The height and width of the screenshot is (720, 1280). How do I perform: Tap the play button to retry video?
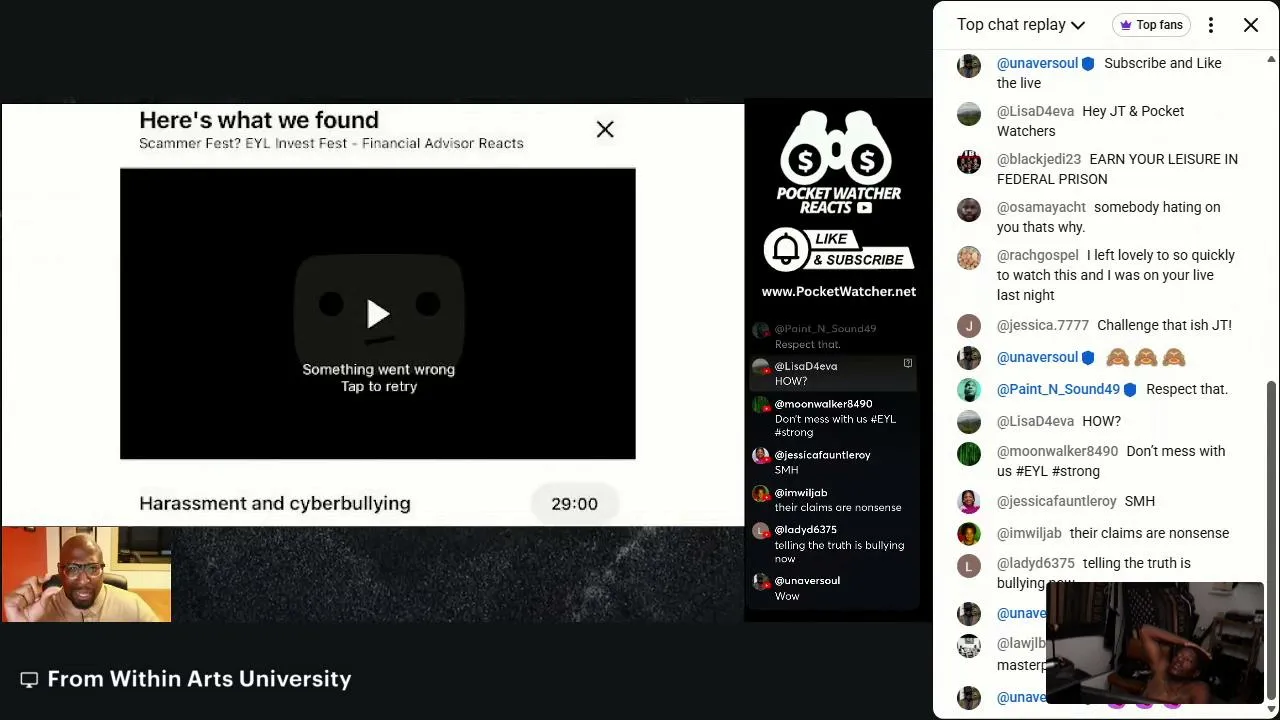[x=378, y=314]
